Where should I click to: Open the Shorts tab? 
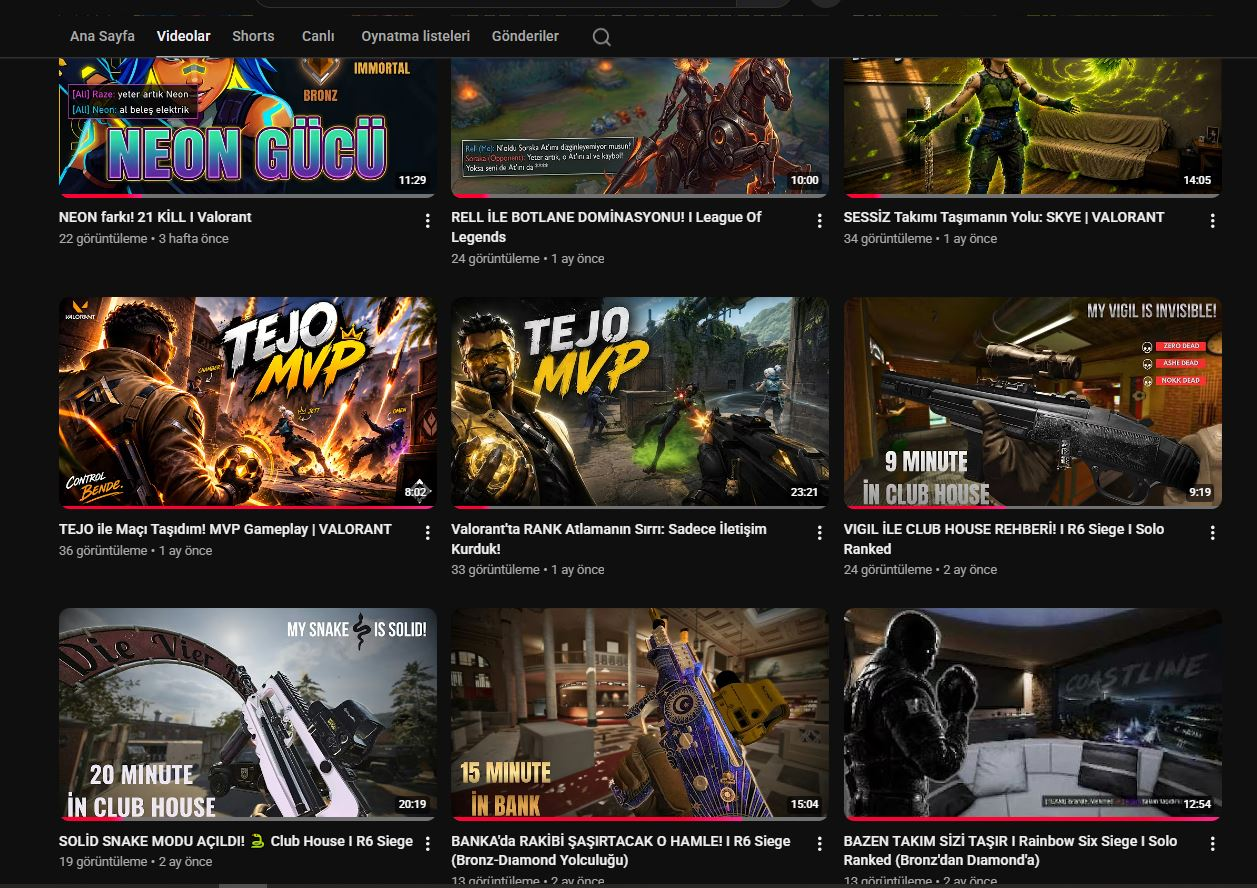tap(253, 36)
